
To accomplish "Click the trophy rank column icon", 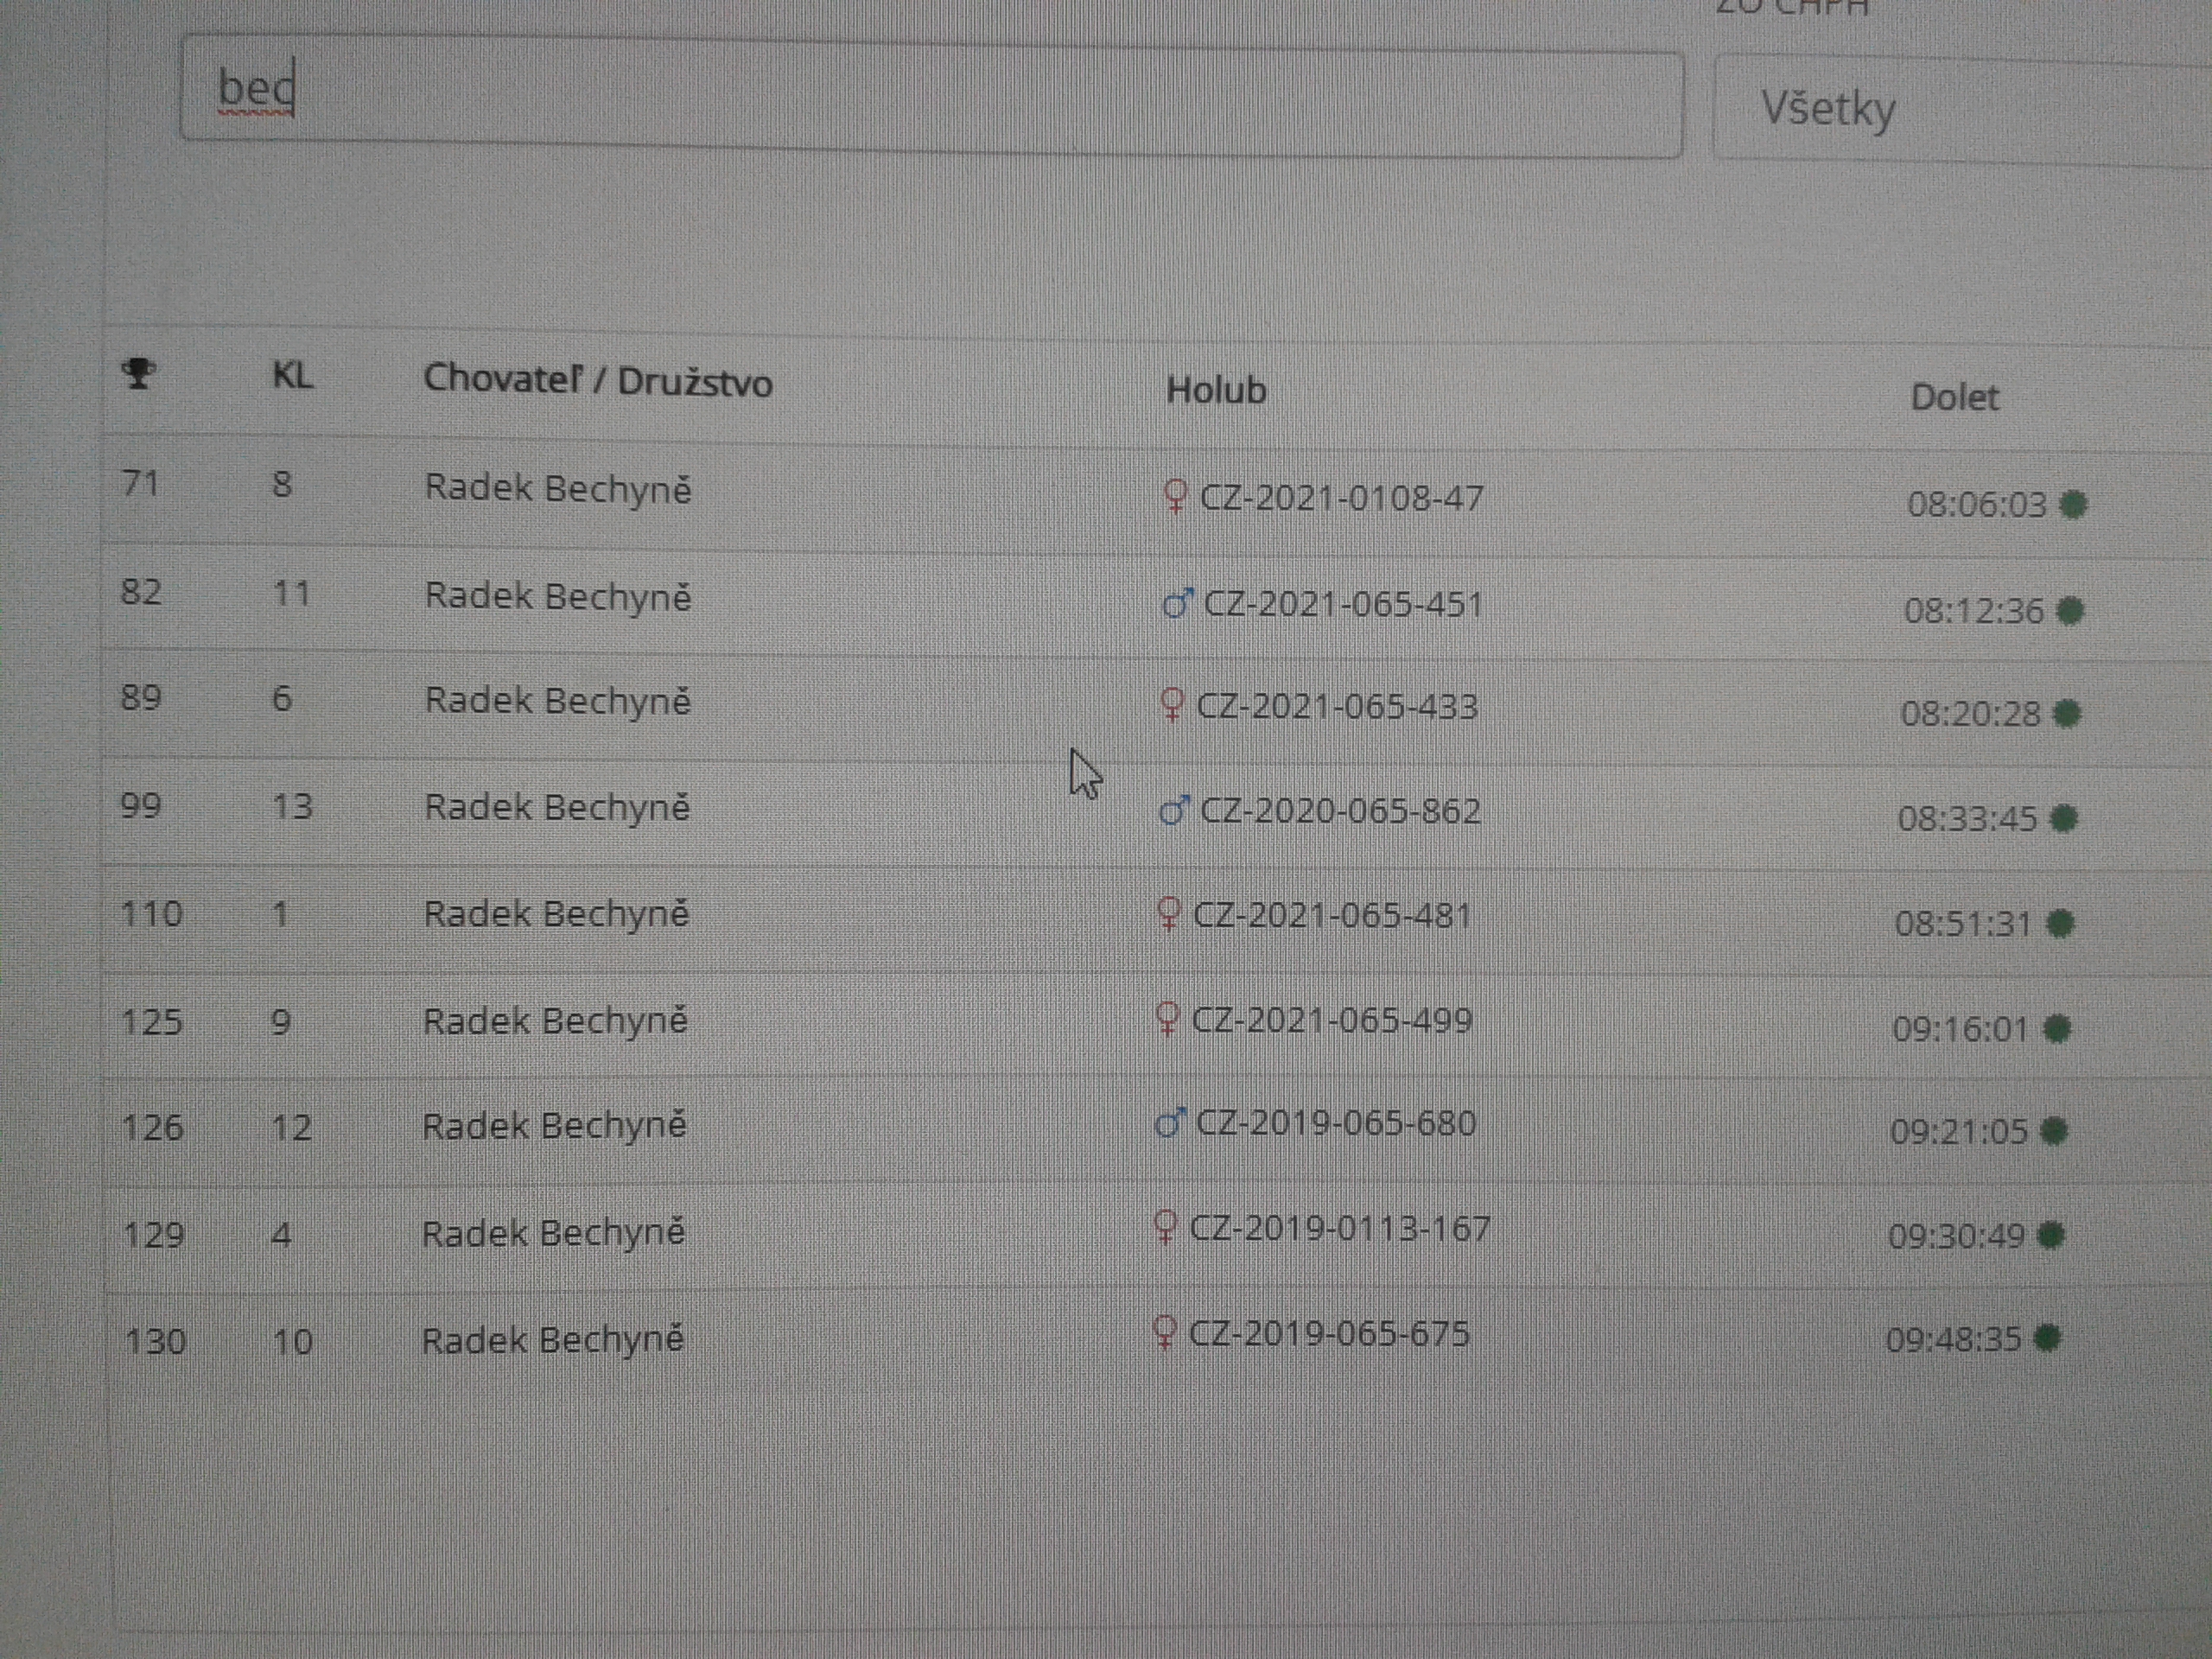I will pyautogui.click(x=138, y=374).
